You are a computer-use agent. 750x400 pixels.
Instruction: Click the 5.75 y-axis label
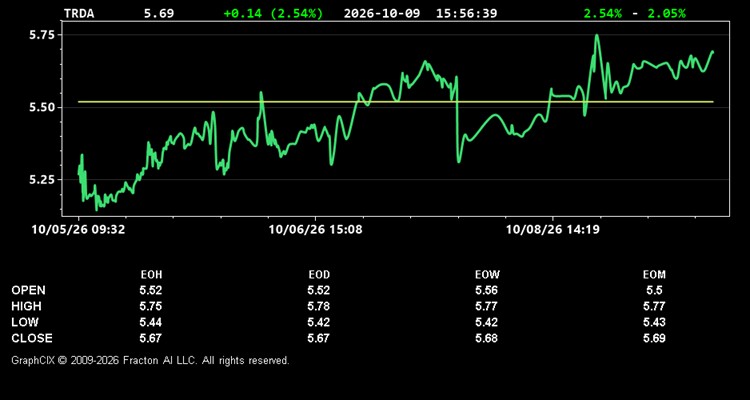(42, 35)
